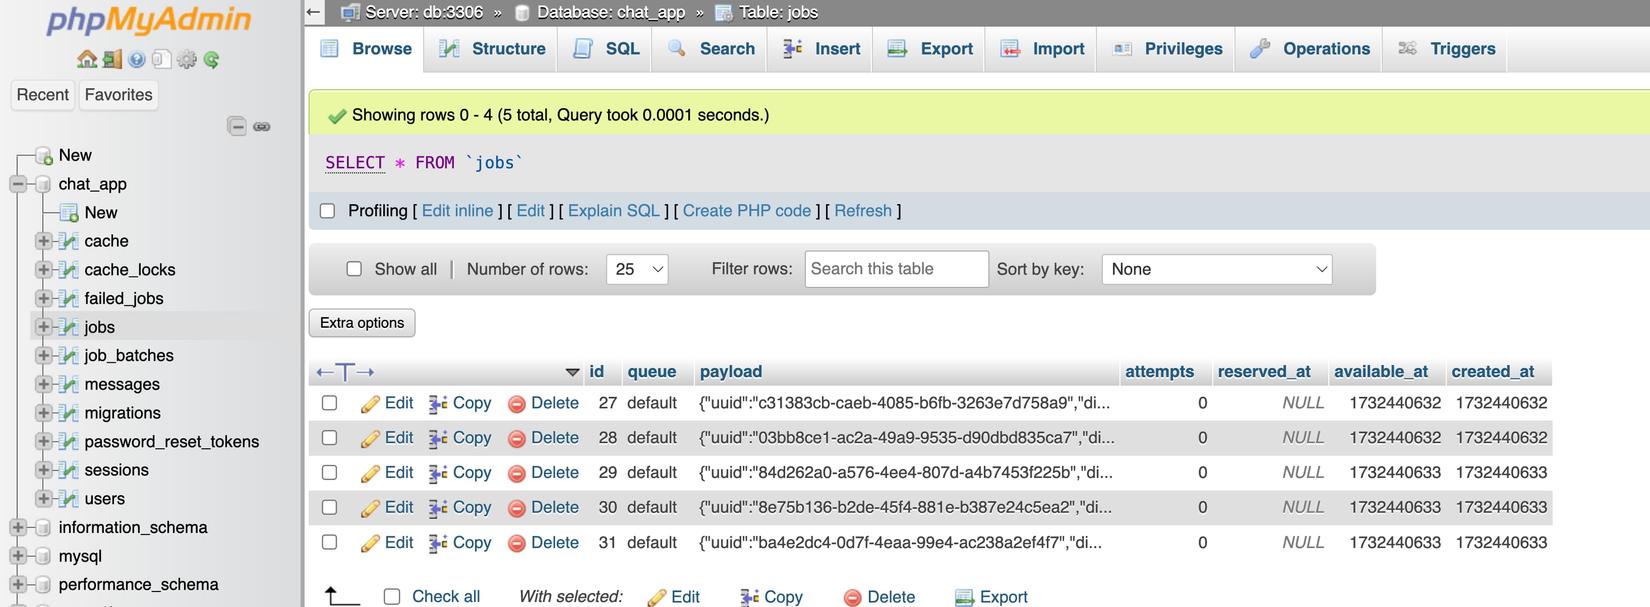1650x607 pixels.
Task: Click the Search this table filter field
Action: (x=896, y=269)
